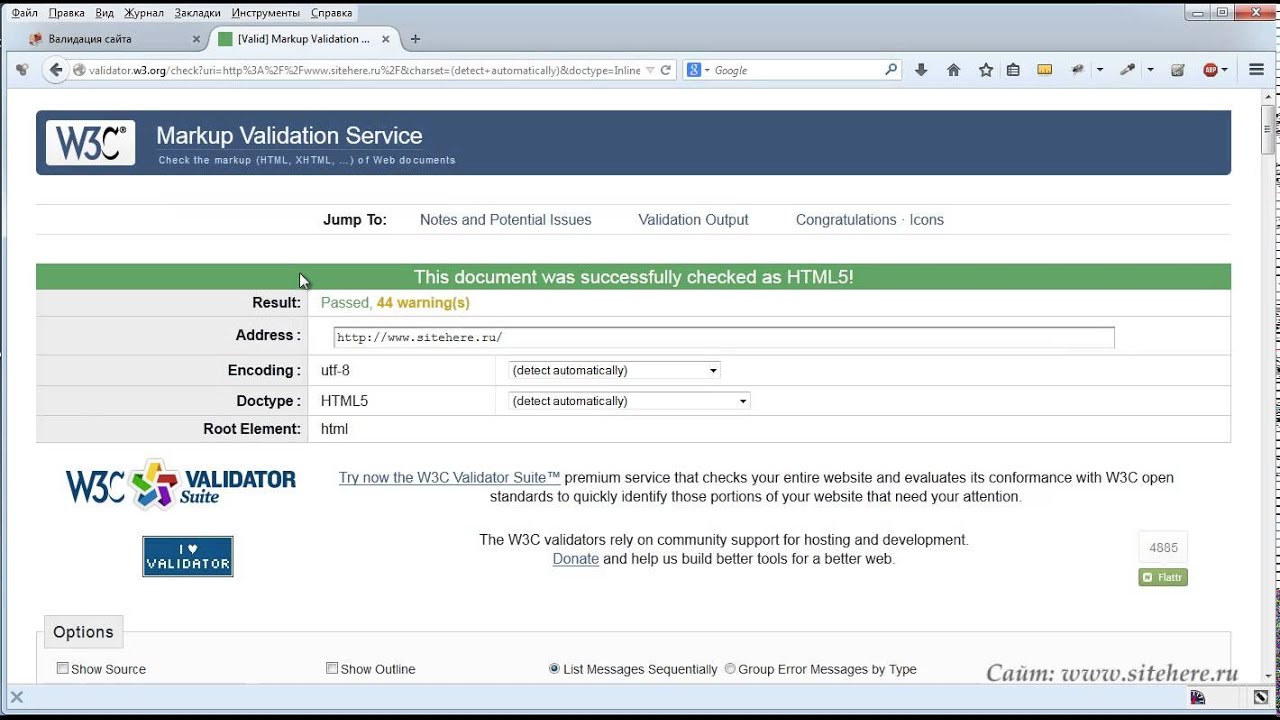
Task: Expand the eyedropper dropdown arrow
Action: coord(1150,70)
